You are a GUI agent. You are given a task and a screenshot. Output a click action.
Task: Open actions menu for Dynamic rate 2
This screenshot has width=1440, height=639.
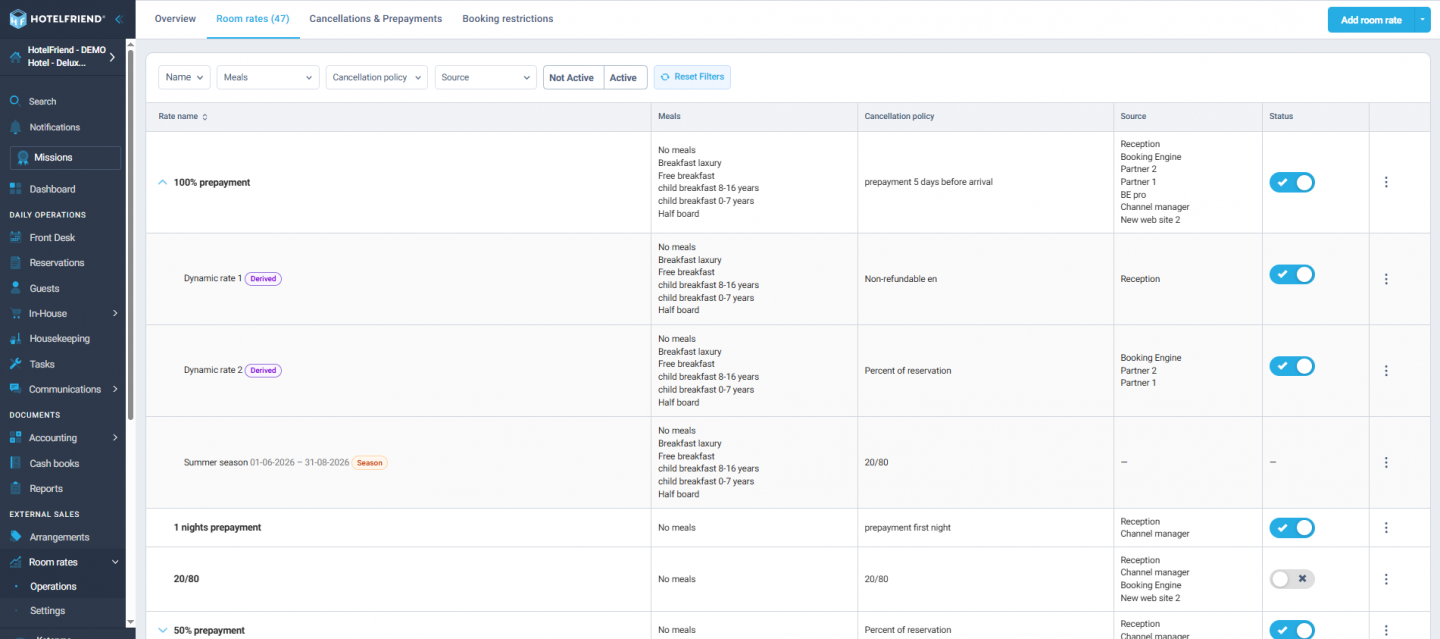pos(1386,370)
